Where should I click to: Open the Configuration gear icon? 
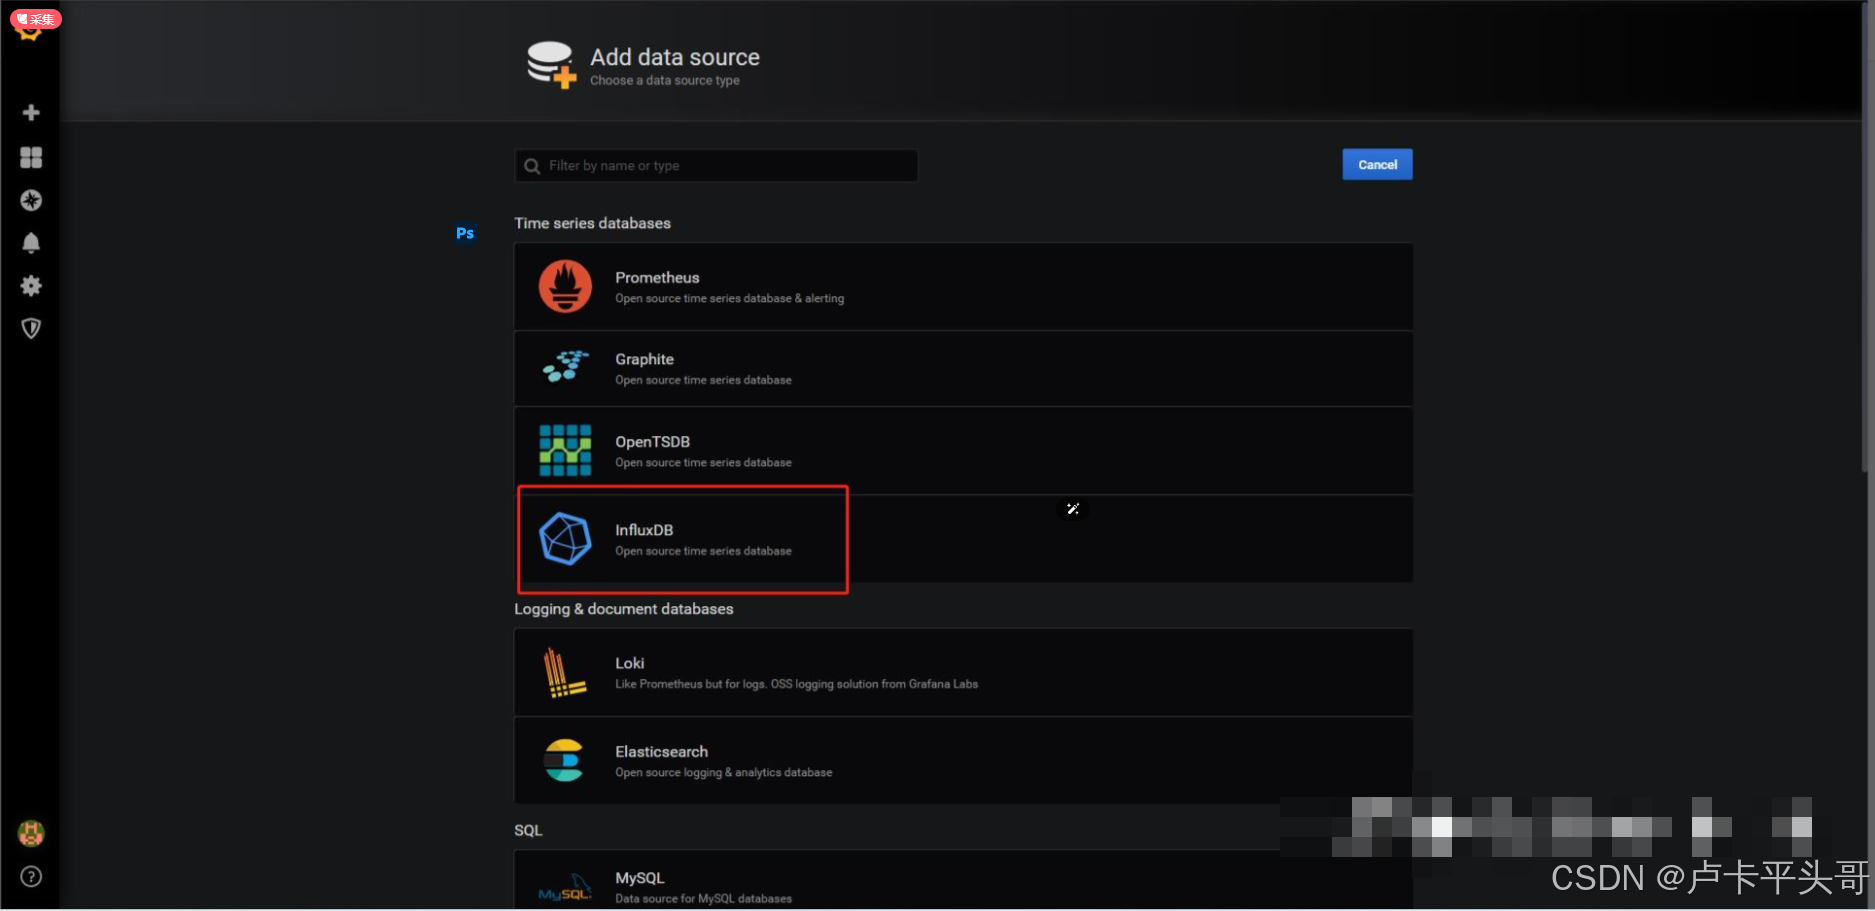(31, 286)
